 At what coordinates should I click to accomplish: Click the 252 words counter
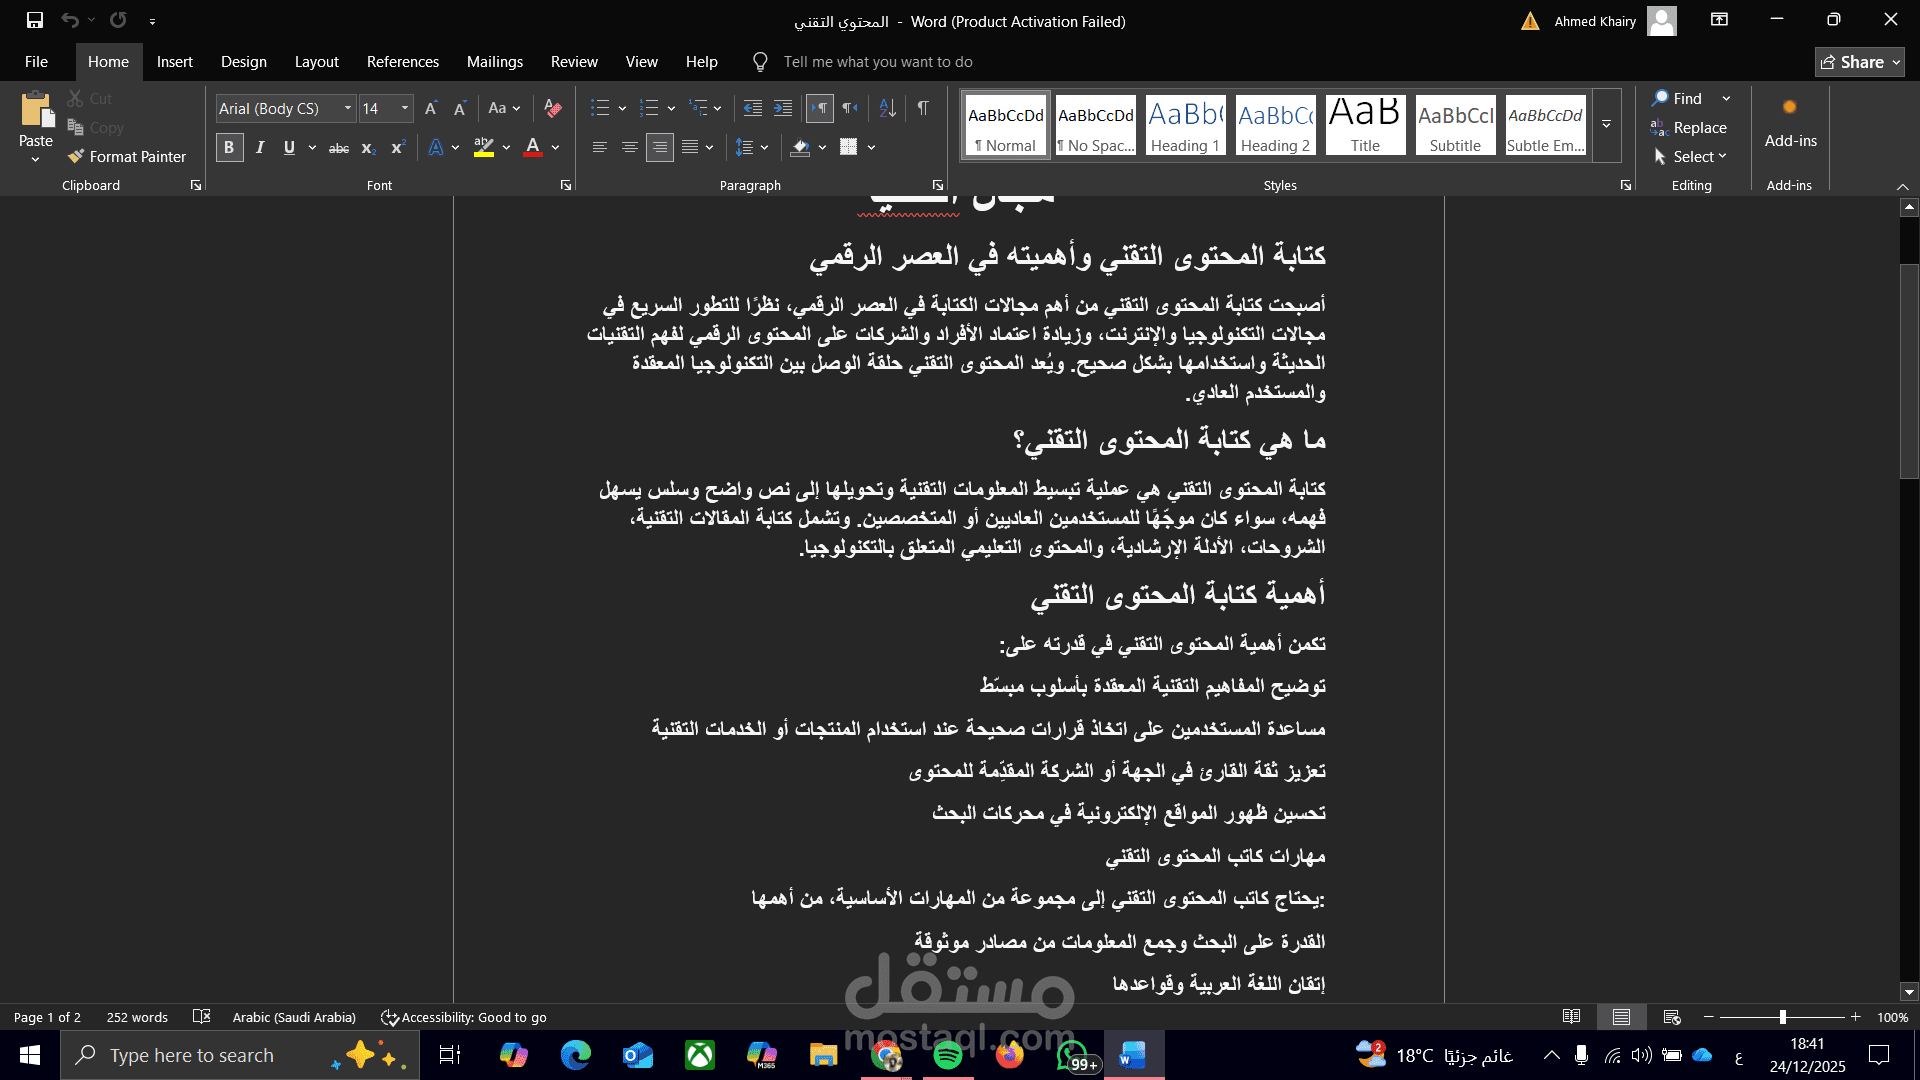137,1017
